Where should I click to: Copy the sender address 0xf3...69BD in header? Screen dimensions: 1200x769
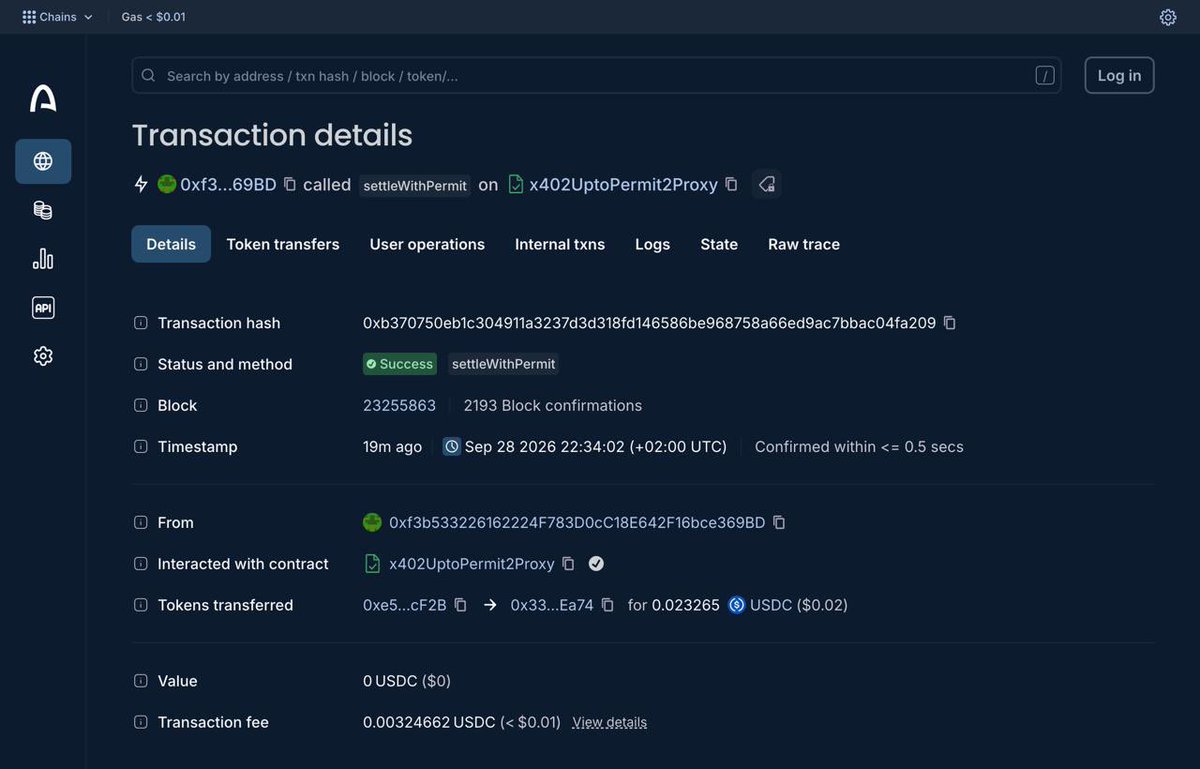[x=290, y=184]
